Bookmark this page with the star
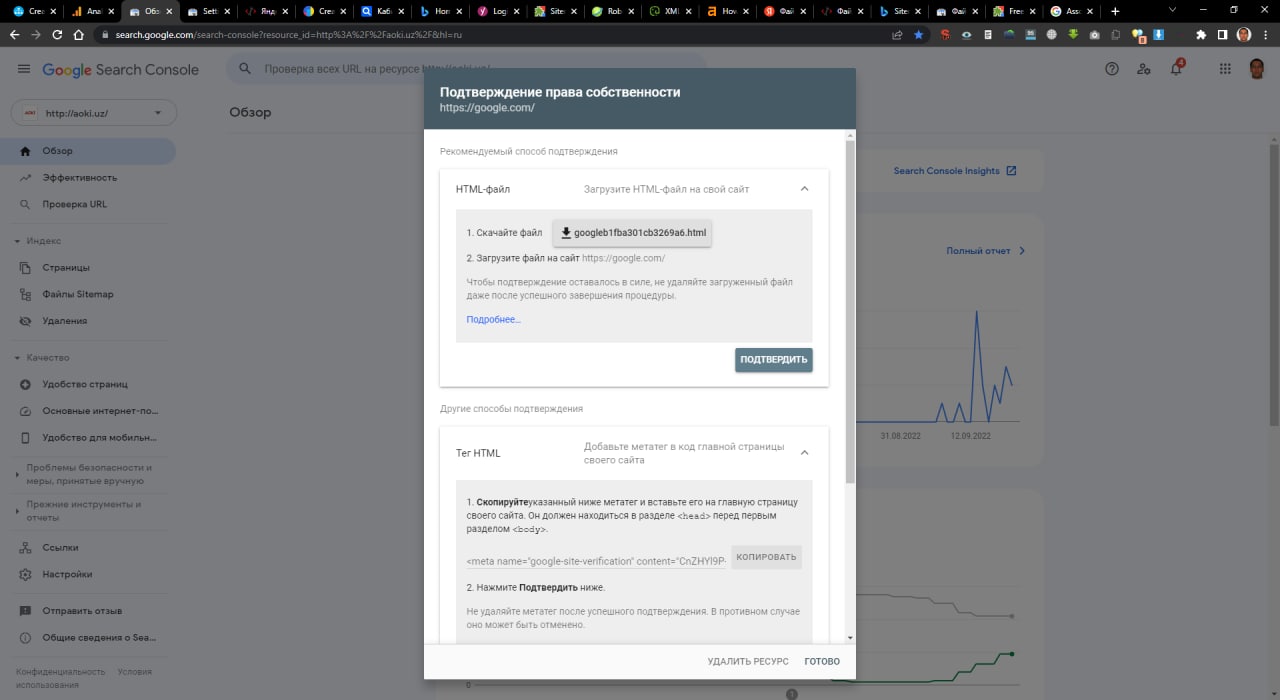The image size is (1280, 700). (918, 34)
